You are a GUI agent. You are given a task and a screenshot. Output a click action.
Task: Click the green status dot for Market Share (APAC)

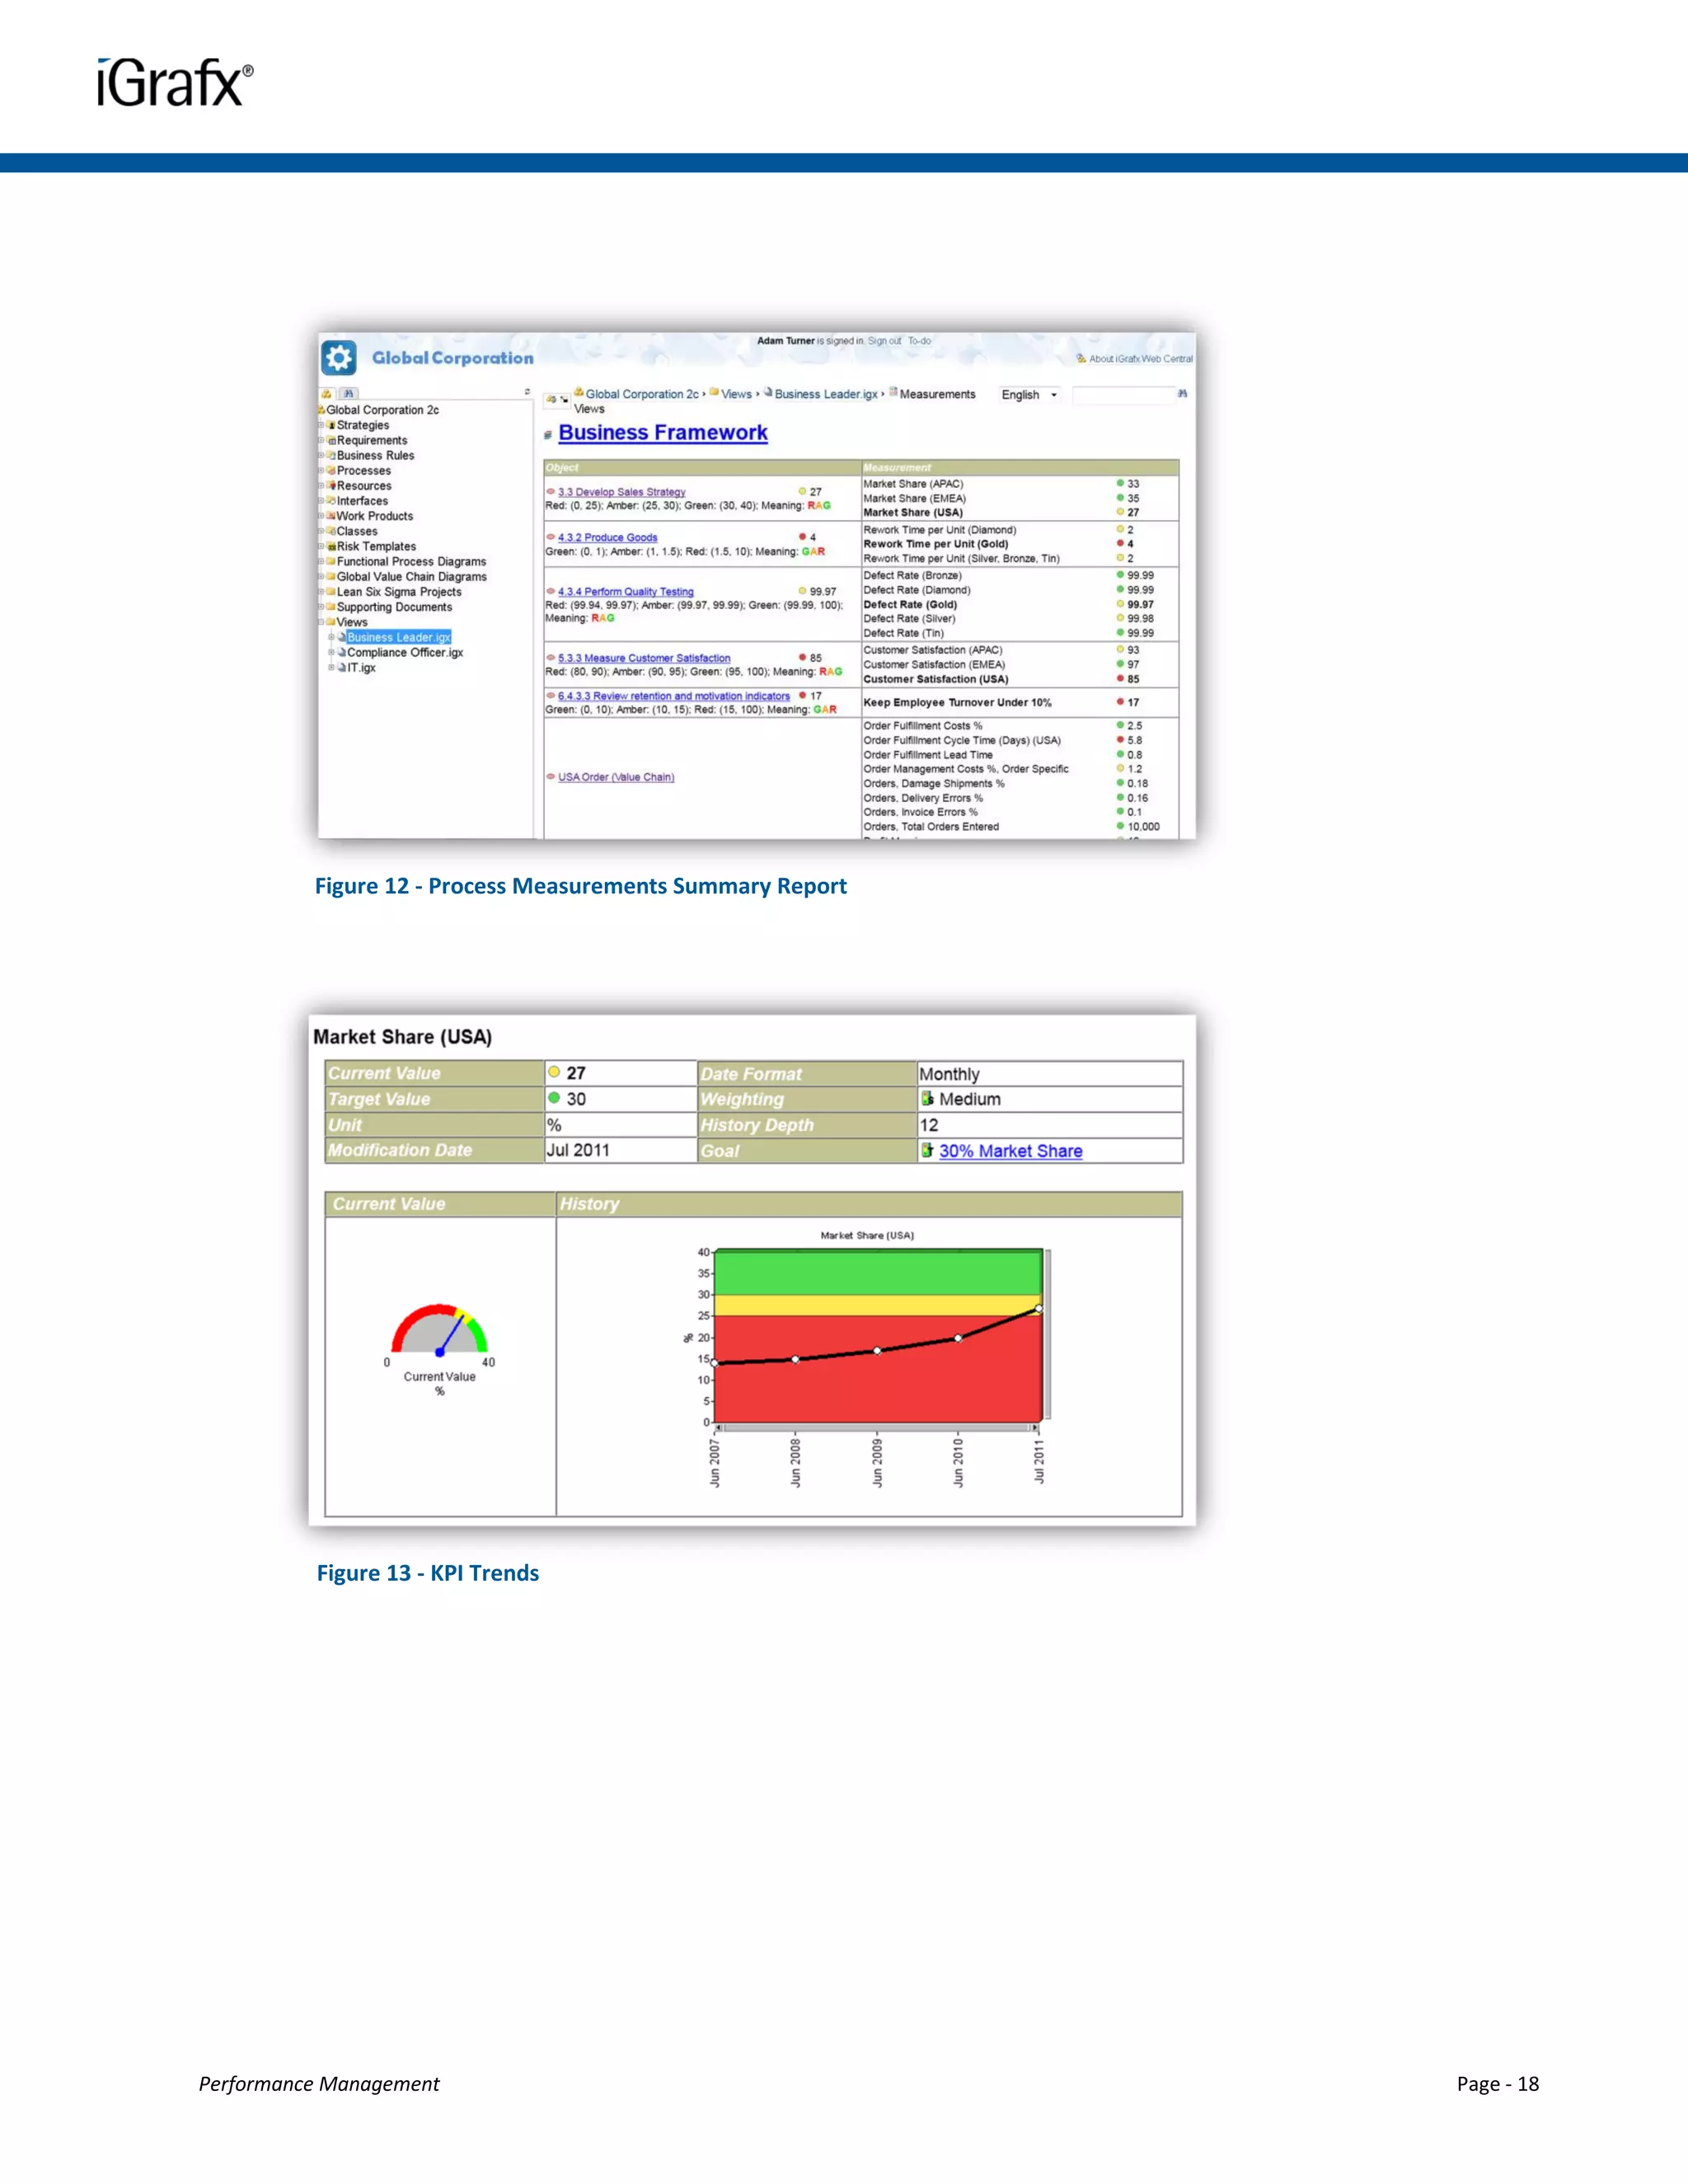click(1120, 483)
